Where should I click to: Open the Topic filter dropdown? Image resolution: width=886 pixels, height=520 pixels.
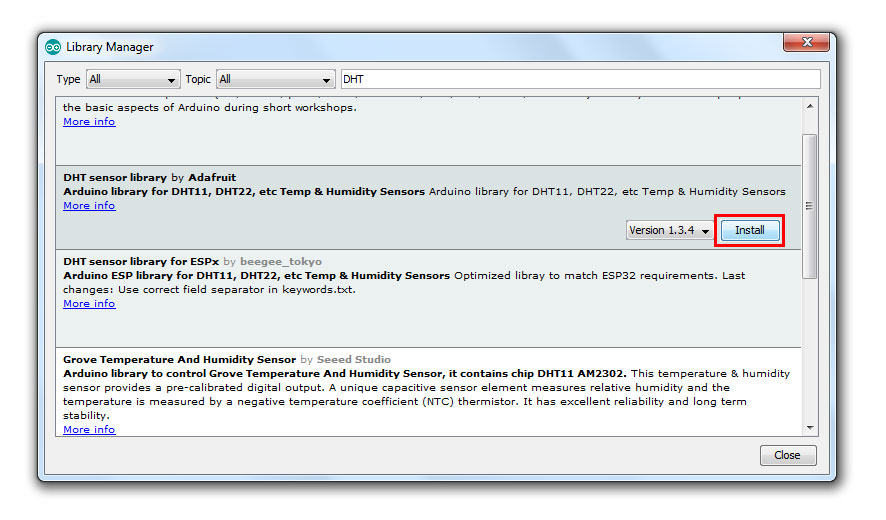pos(276,79)
